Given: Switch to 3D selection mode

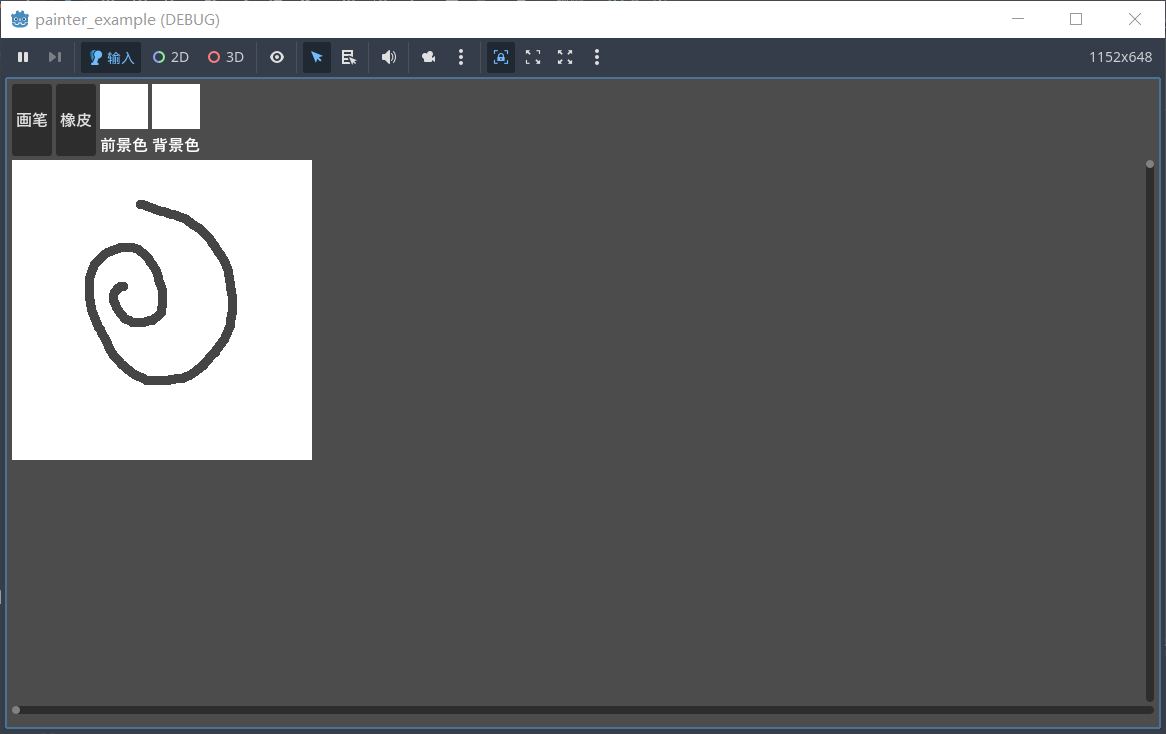Looking at the screenshot, I should coord(226,58).
